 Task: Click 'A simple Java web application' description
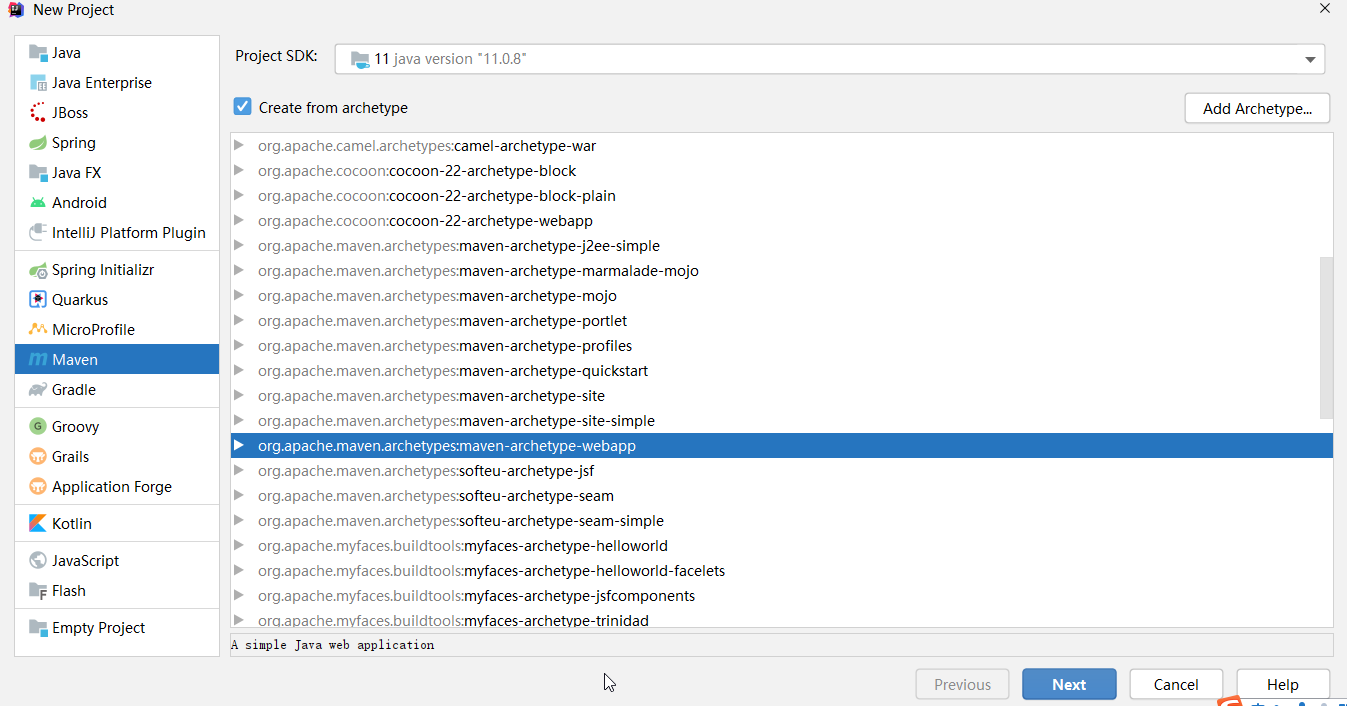(x=332, y=645)
